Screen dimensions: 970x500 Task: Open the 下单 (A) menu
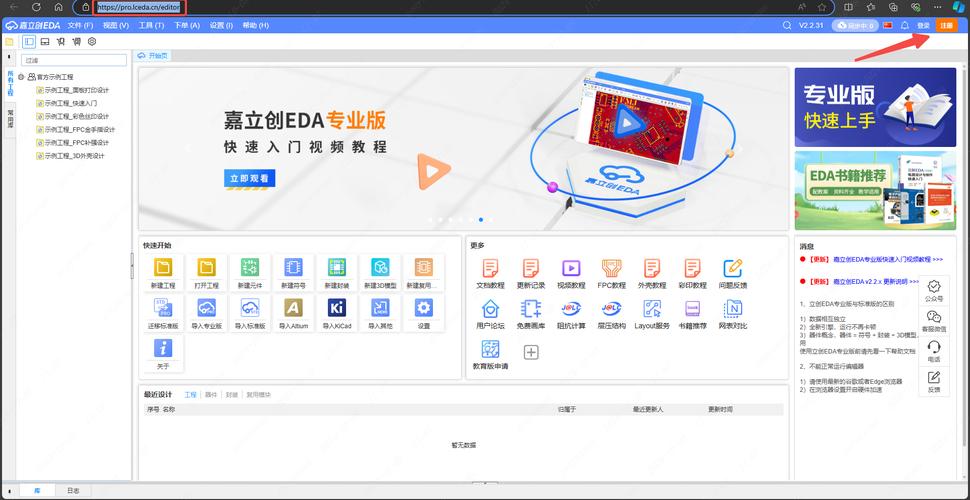(187, 25)
